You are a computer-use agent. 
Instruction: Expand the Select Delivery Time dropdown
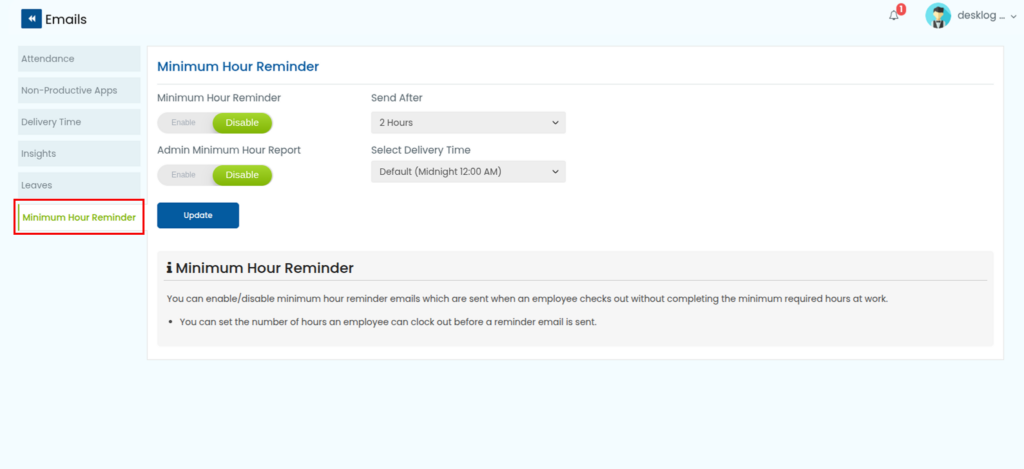(468, 172)
